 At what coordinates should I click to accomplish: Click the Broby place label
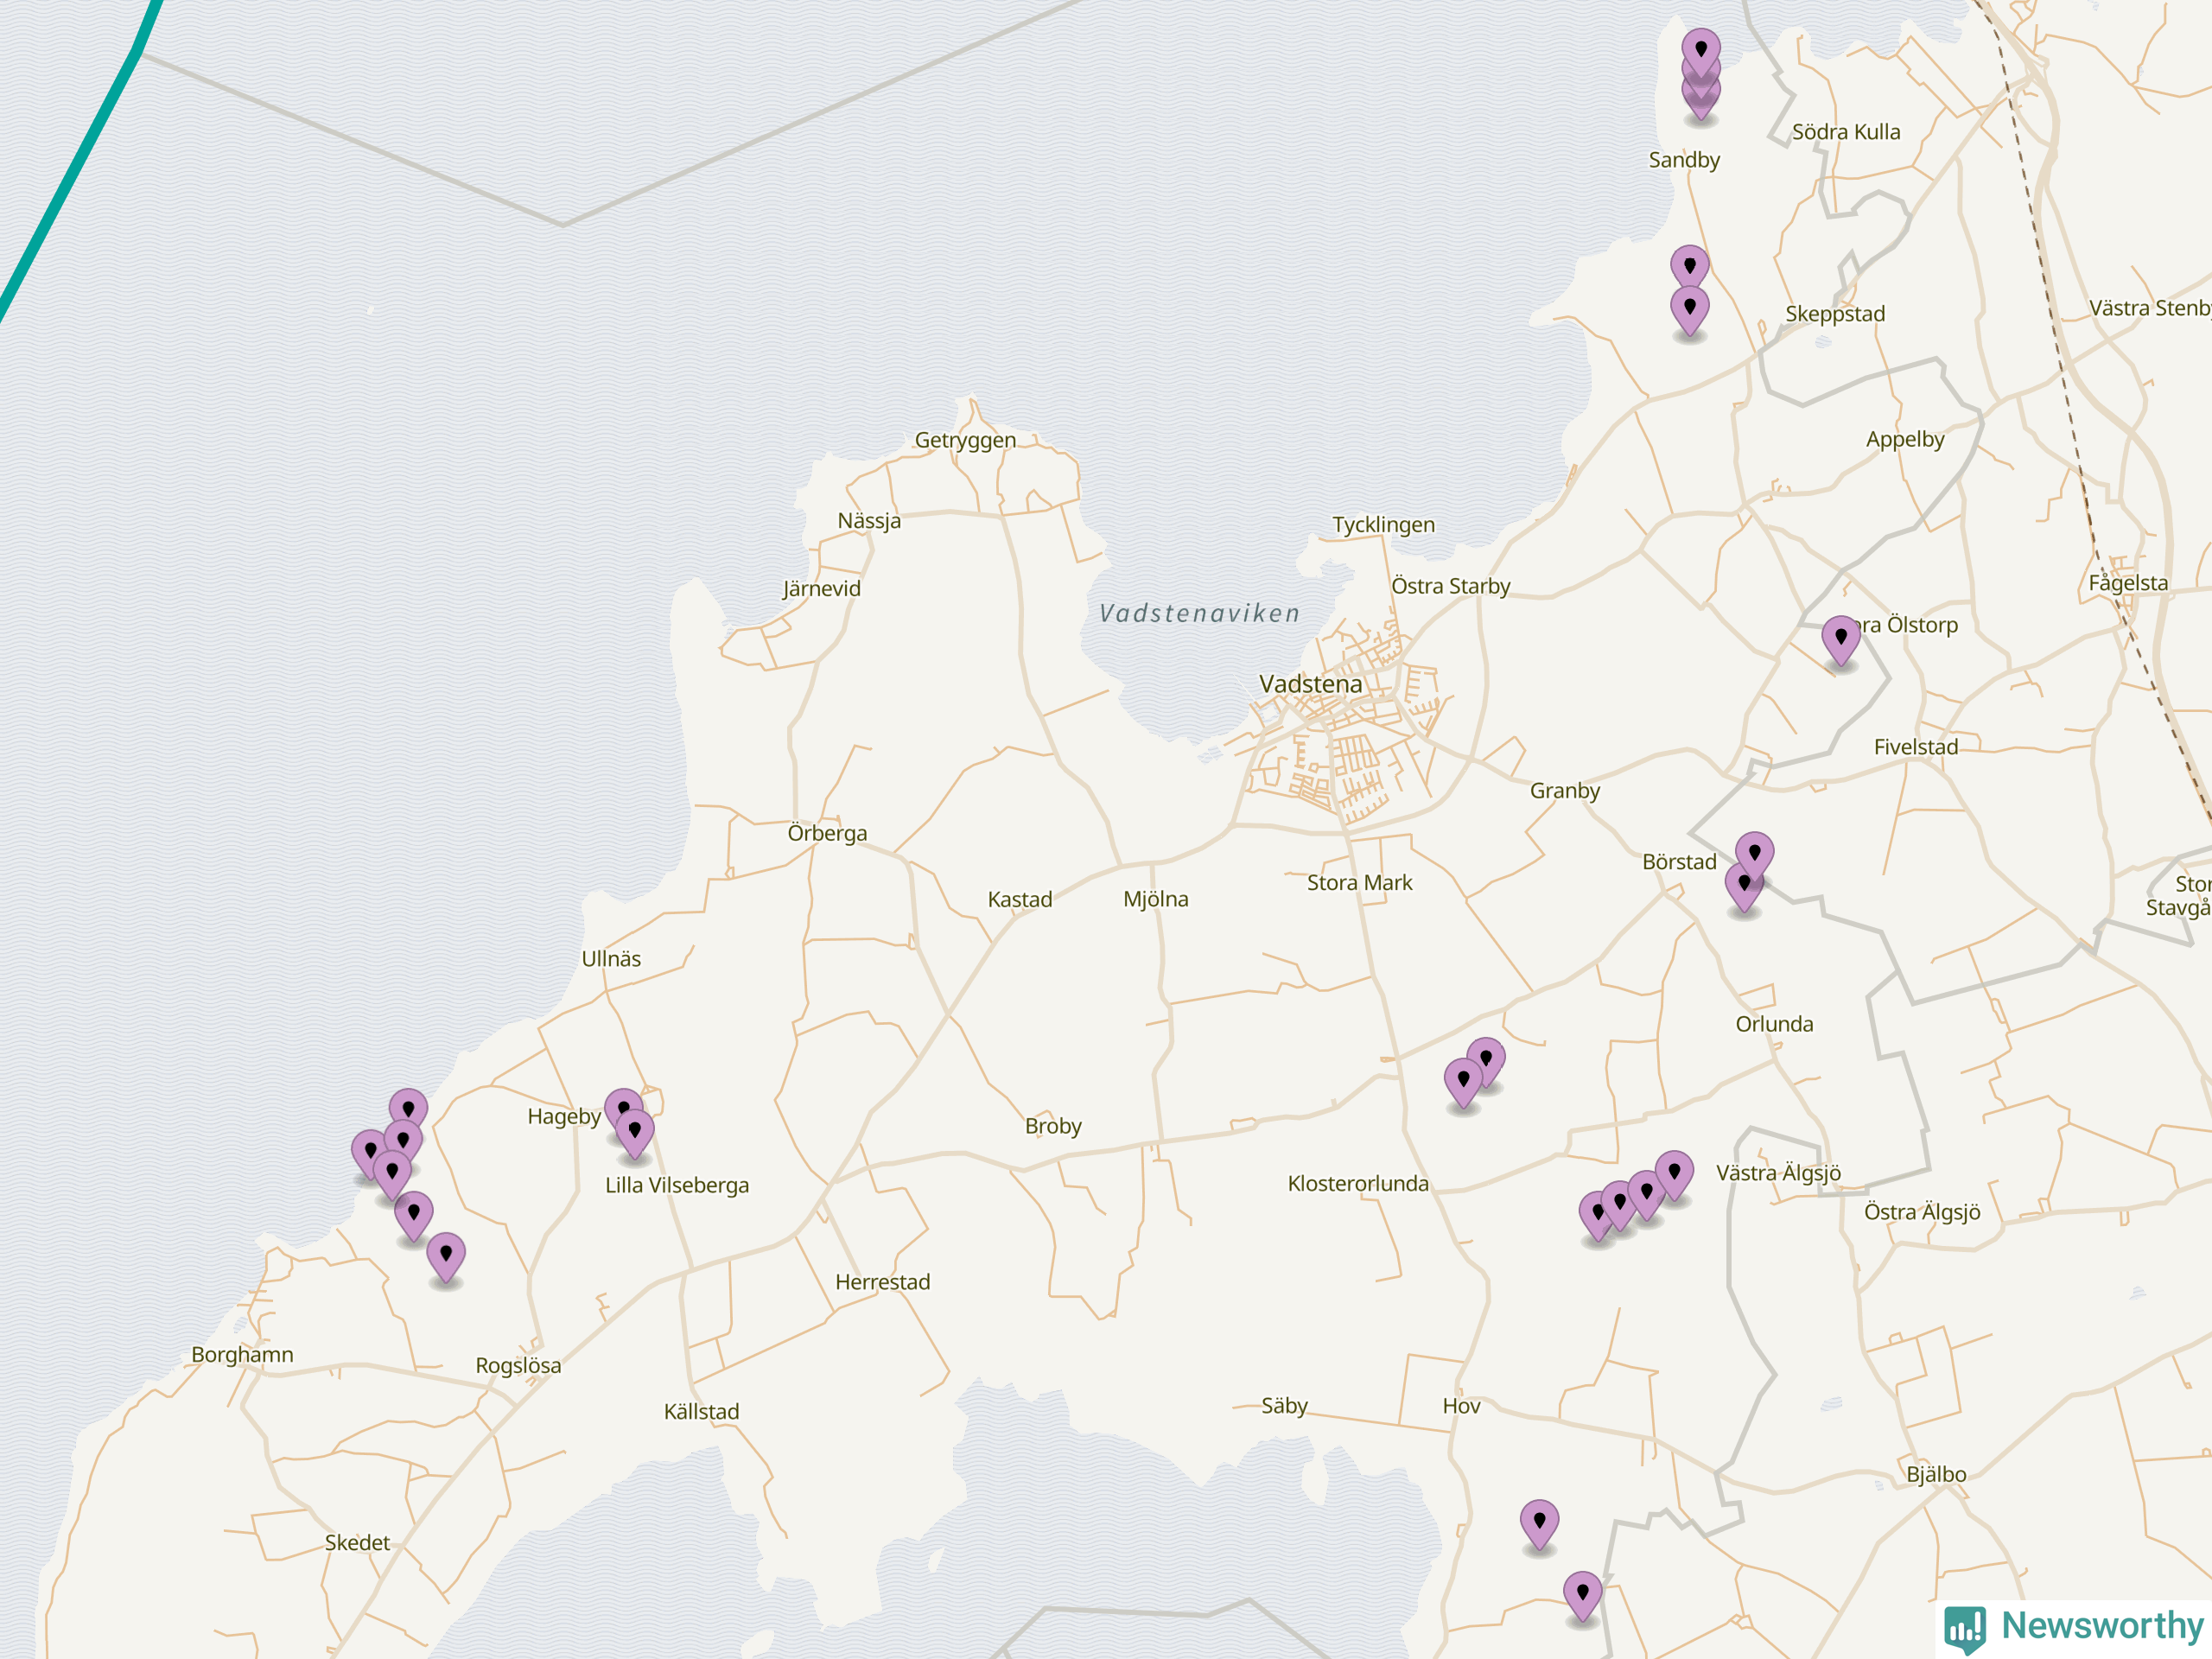point(1053,1126)
